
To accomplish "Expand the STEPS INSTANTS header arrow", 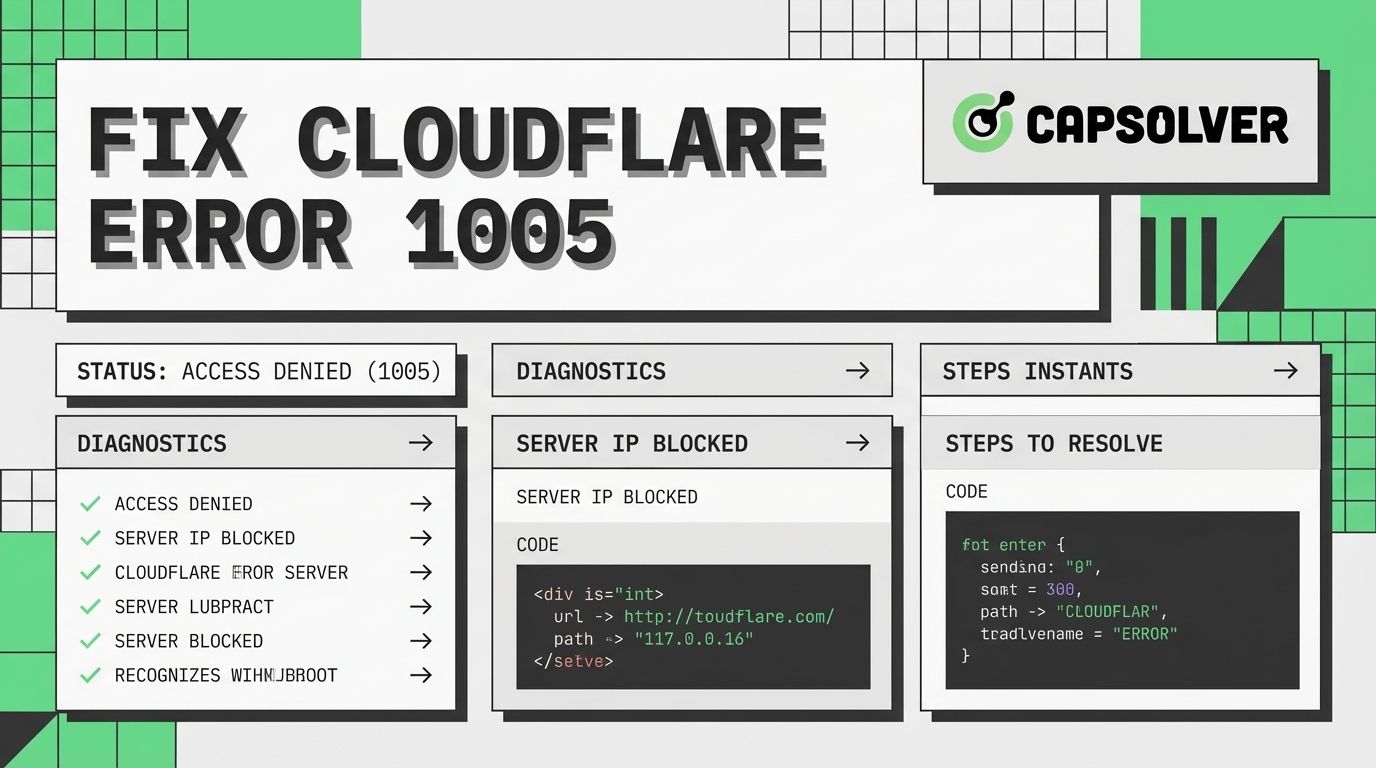I will pos(1285,371).
